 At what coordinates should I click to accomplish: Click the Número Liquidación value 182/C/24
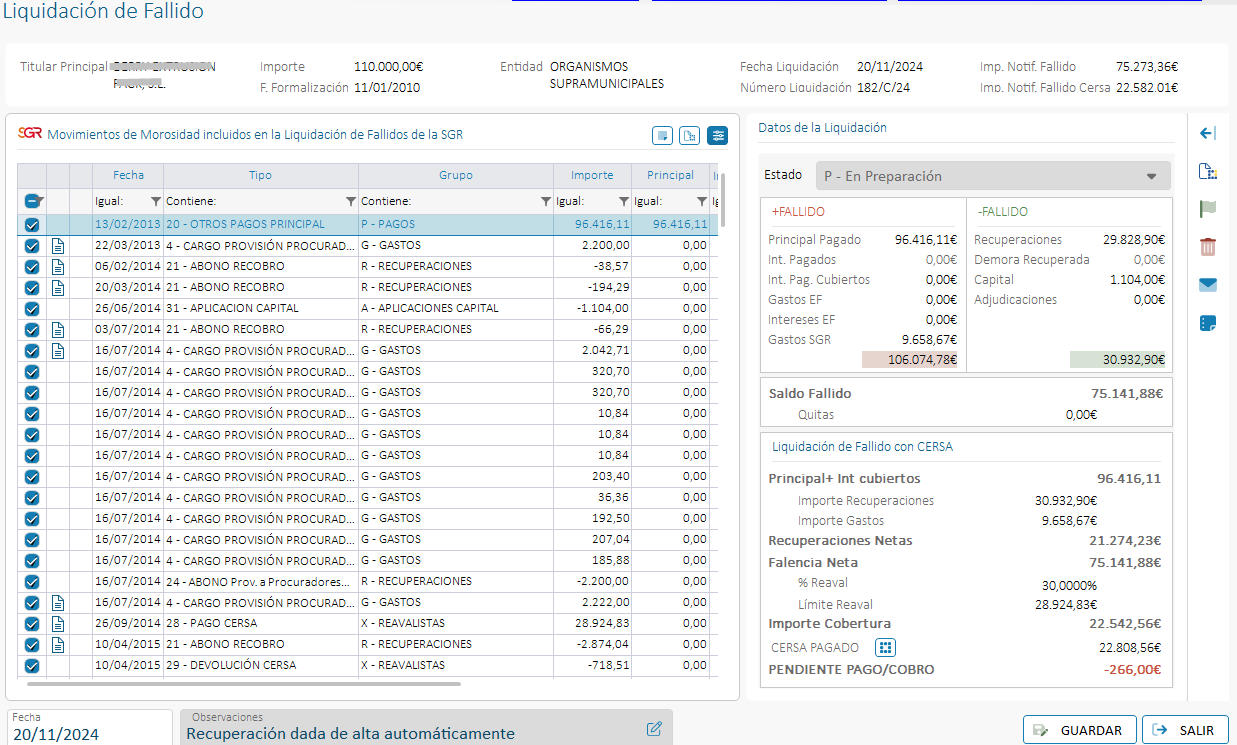click(884, 87)
